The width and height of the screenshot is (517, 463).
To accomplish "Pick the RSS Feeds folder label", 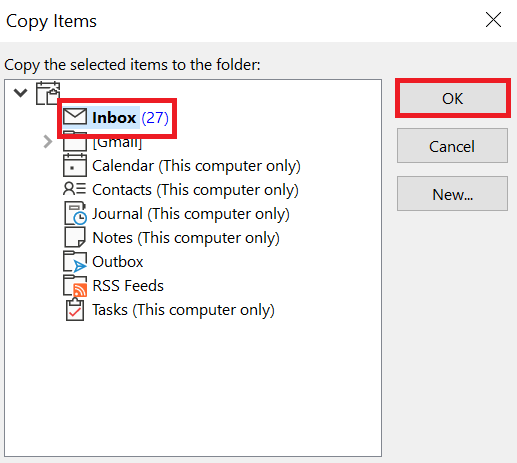I will click(x=128, y=286).
